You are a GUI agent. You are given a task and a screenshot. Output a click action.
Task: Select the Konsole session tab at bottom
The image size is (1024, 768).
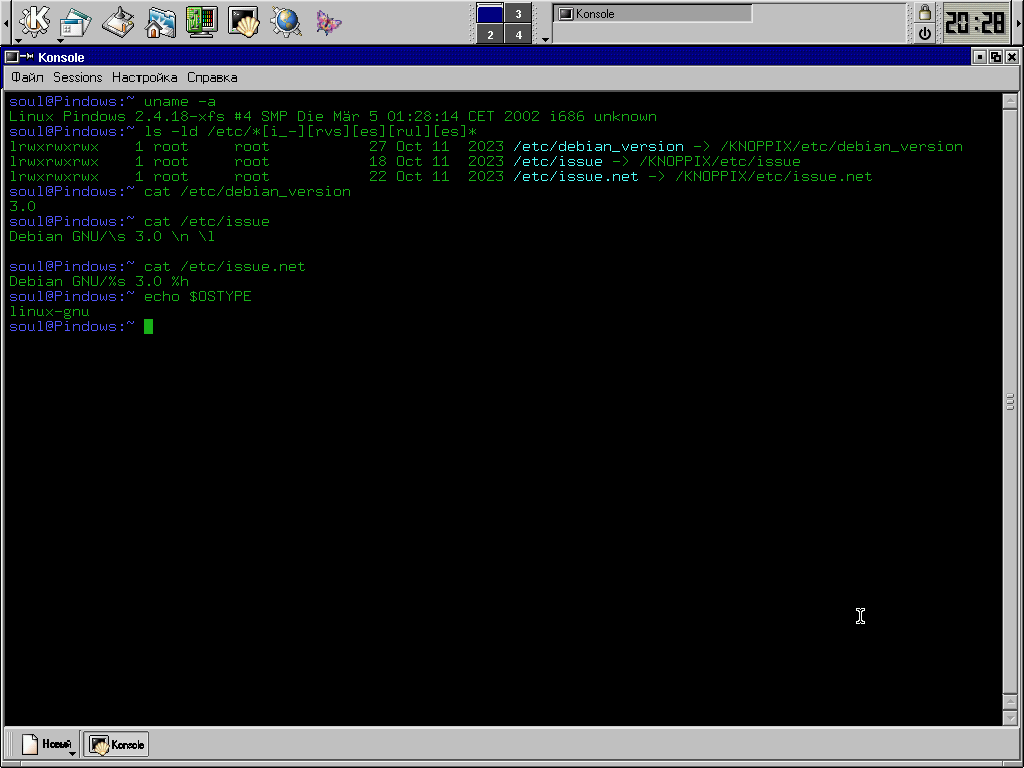116,744
